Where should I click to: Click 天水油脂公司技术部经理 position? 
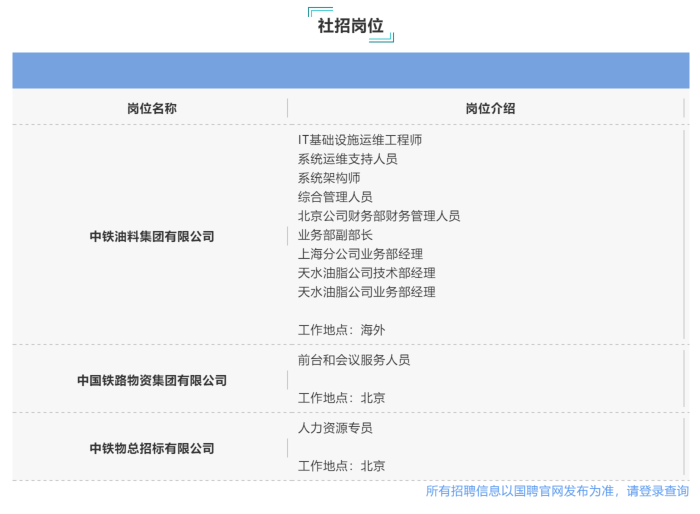click(366, 273)
